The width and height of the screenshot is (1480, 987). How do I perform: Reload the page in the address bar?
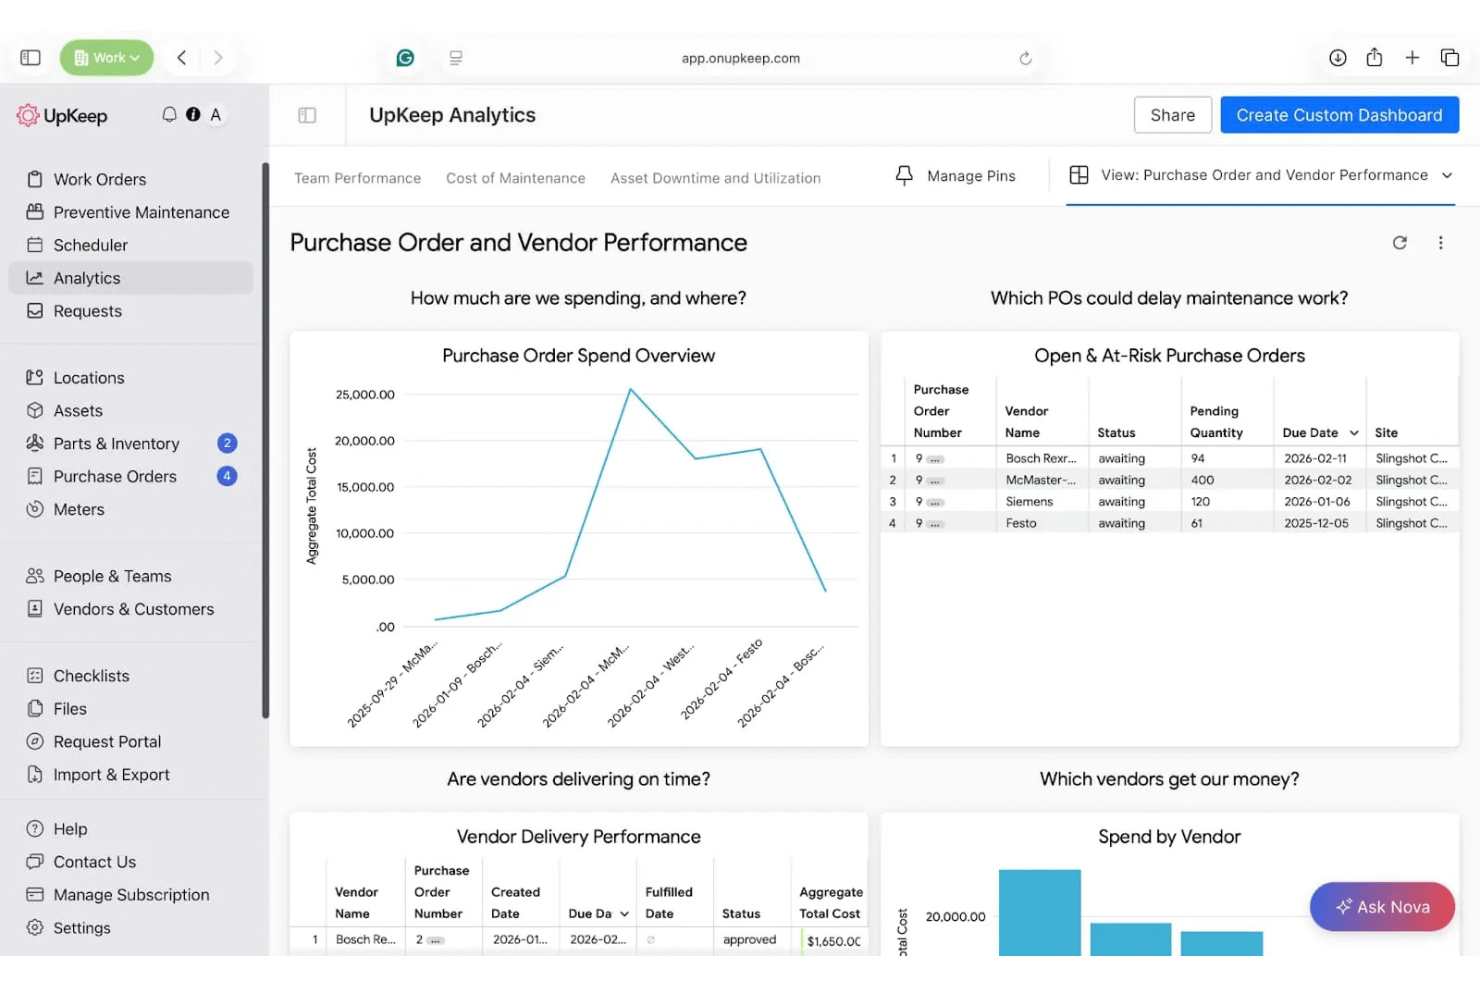(1025, 58)
